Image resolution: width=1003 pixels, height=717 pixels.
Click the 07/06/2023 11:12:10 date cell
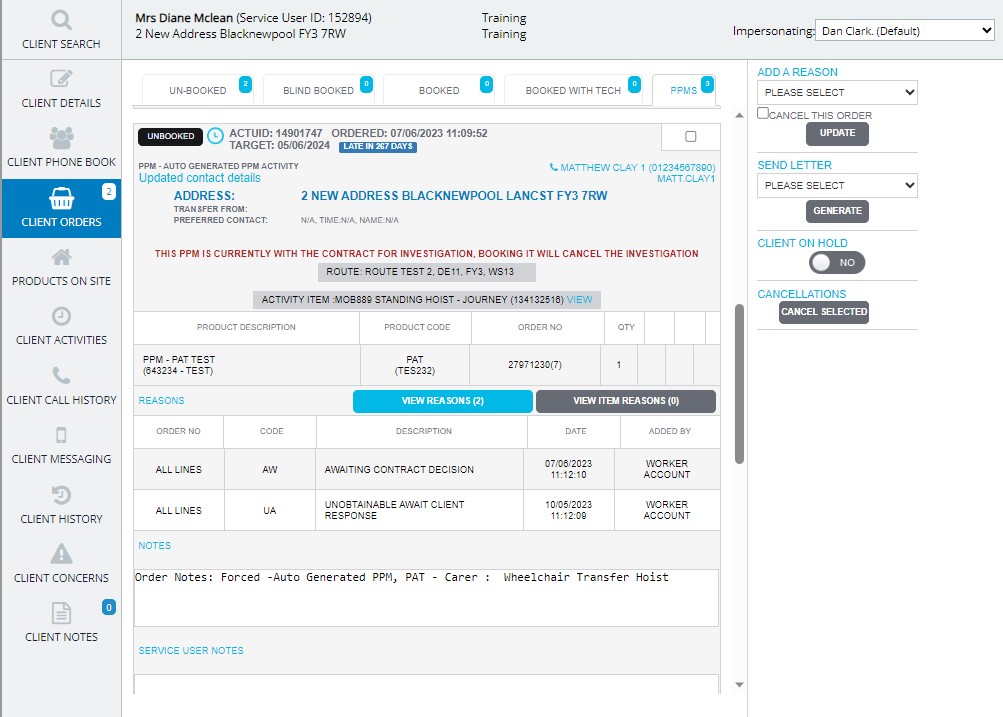569,469
